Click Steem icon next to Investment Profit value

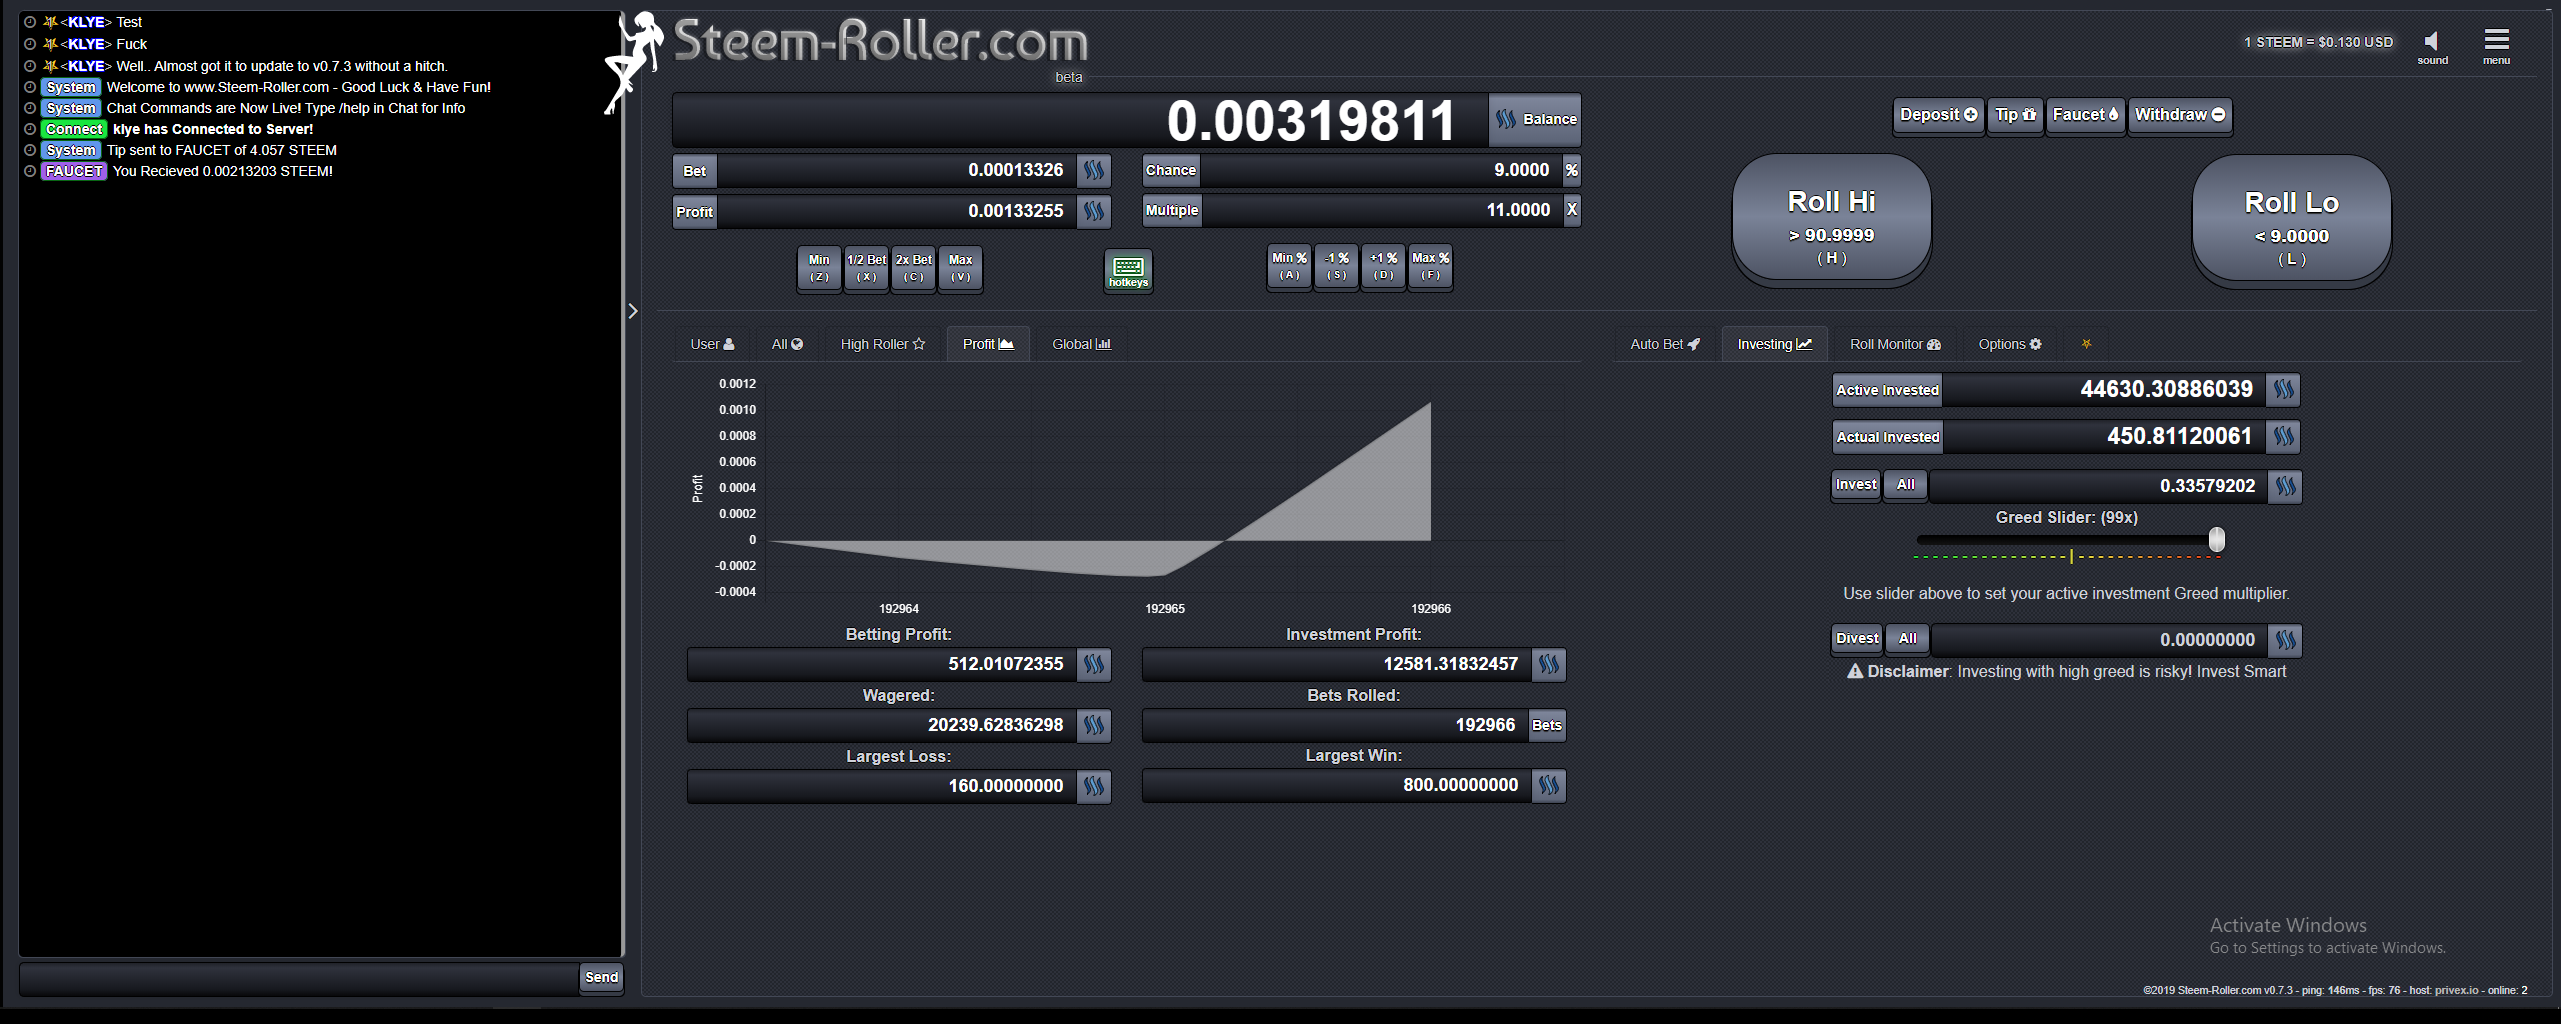point(1549,664)
